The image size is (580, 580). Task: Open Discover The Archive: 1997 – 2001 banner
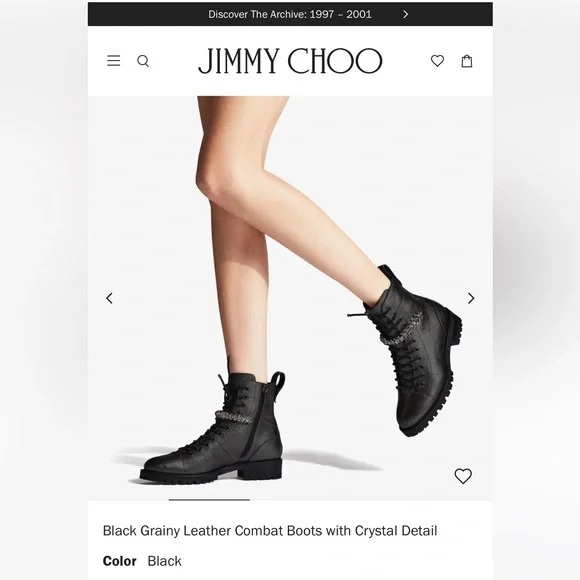coord(290,14)
